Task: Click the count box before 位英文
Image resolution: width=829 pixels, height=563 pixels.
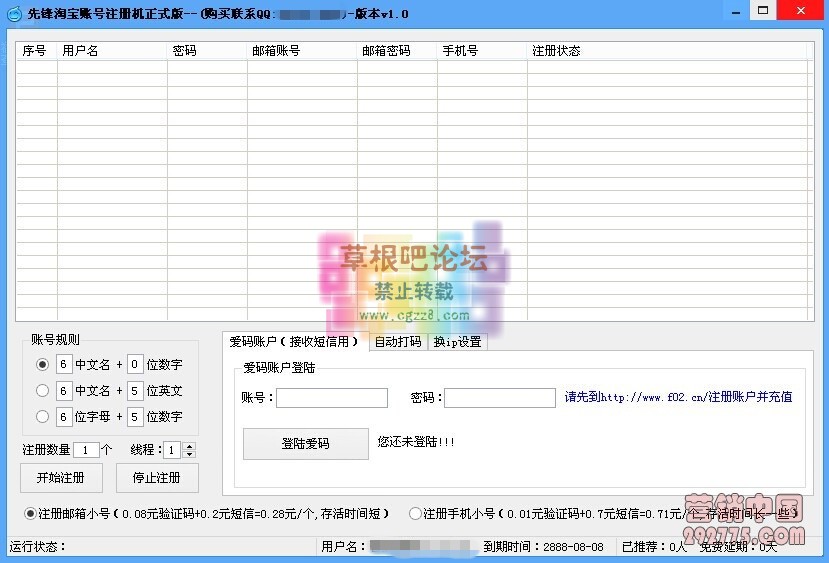Action: click(x=135, y=391)
